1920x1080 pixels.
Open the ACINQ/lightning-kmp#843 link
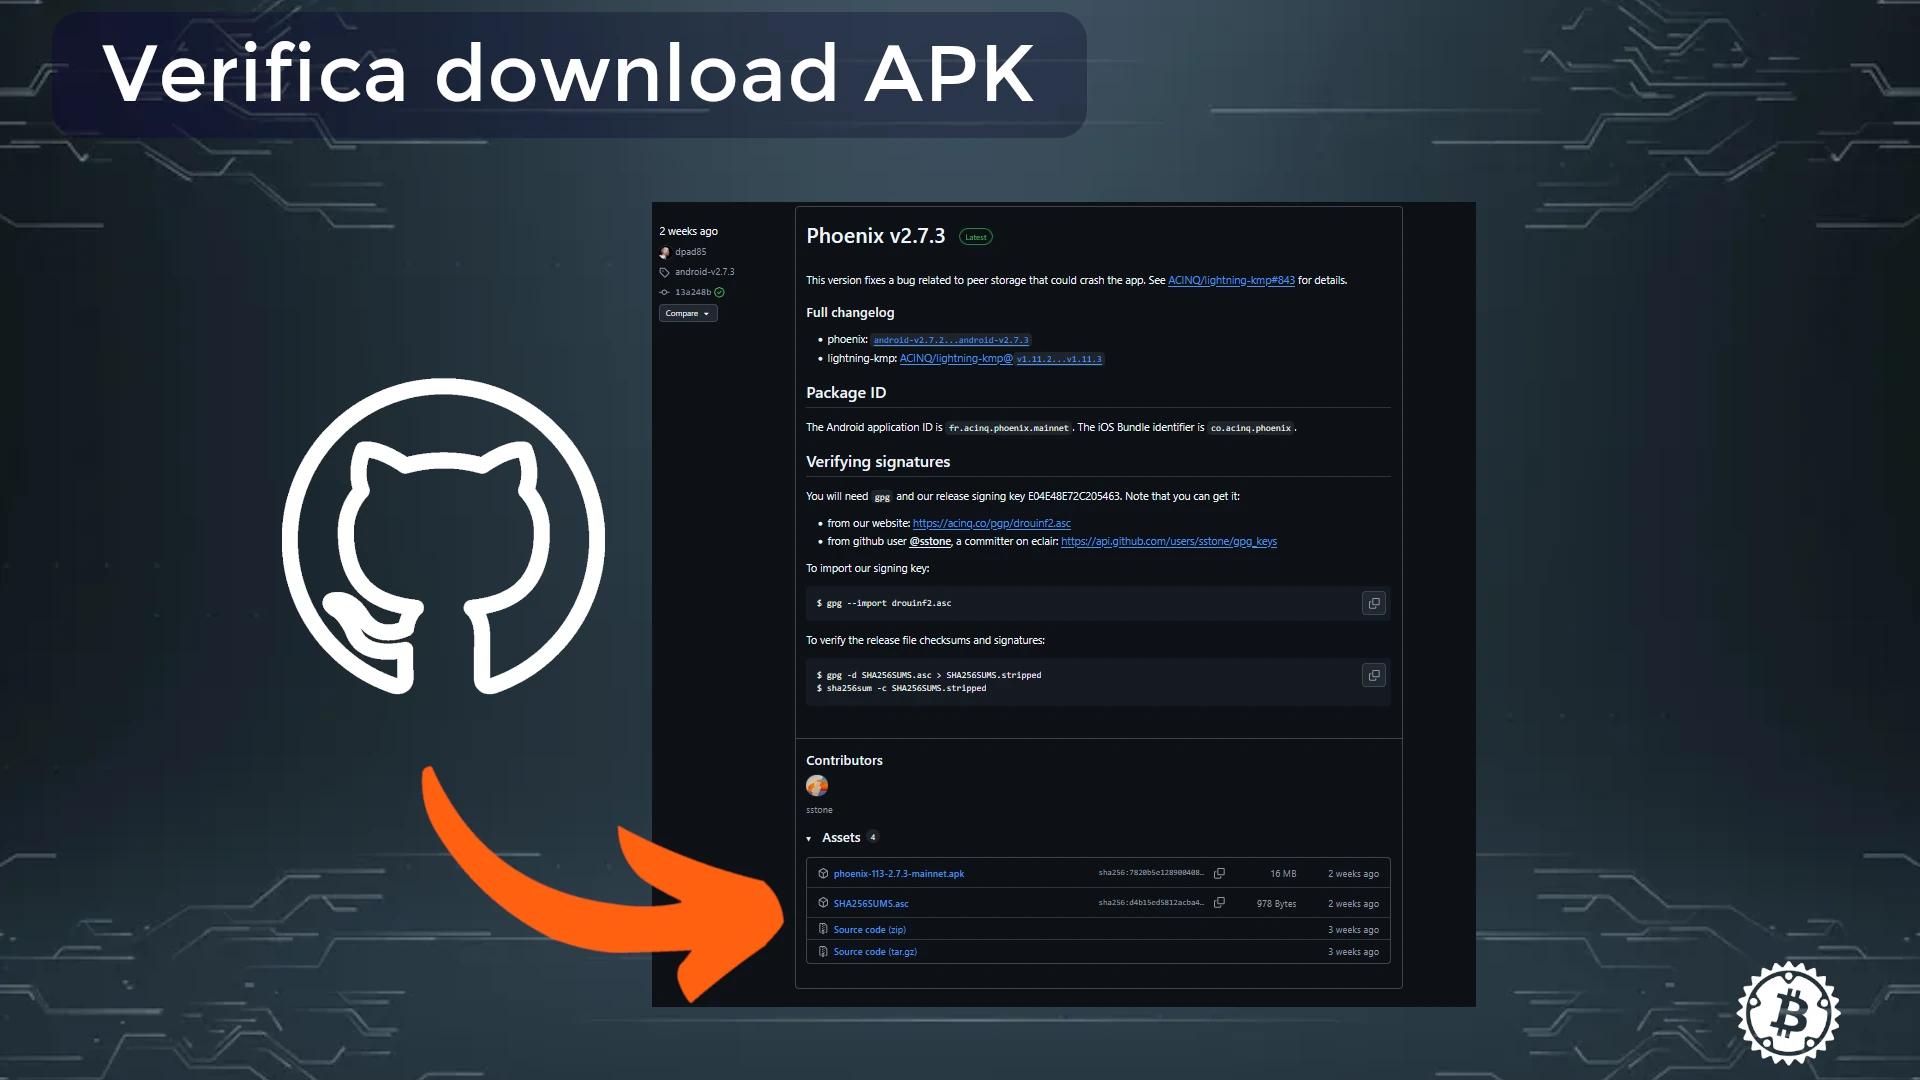point(1230,280)
